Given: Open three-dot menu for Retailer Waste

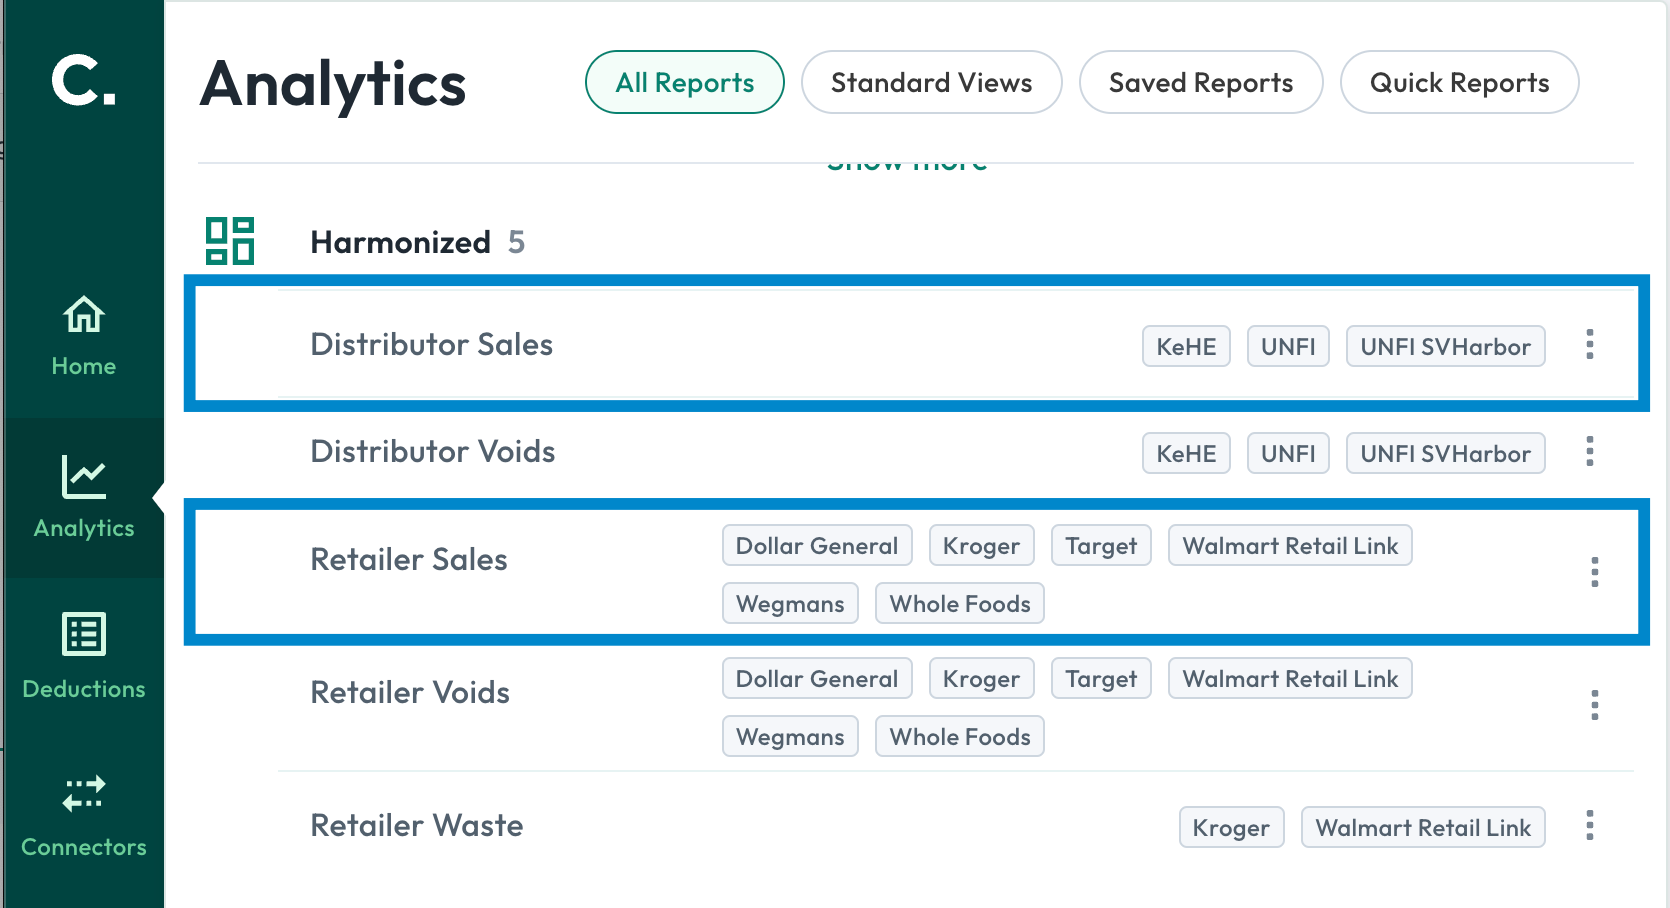Looking at the screenshot, I should [1590, 825].
